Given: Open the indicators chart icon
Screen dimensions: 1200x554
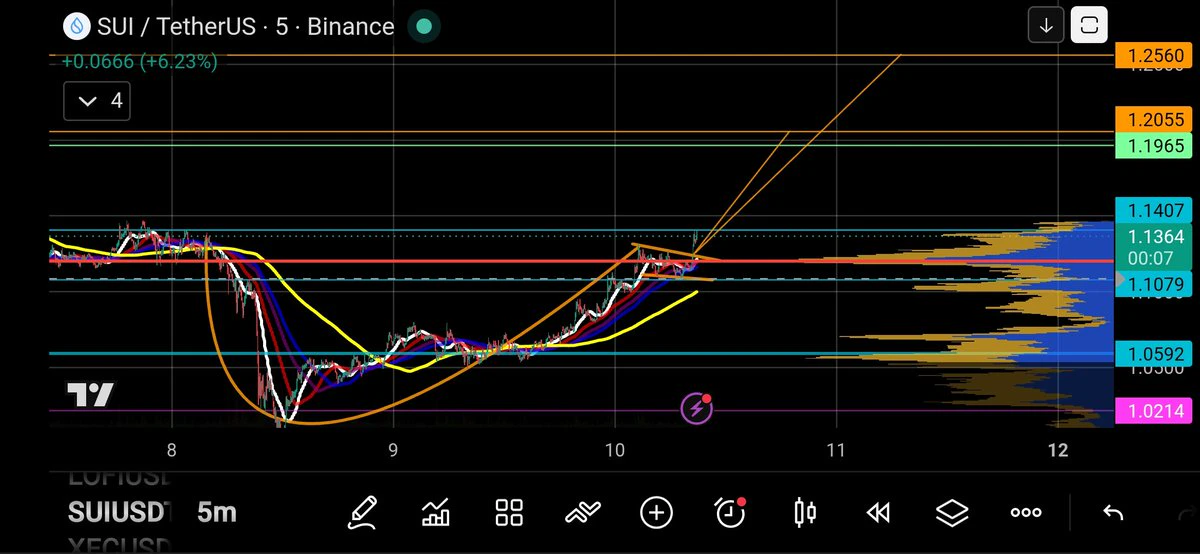Looking at the screenshot, I should coord(436,513).
